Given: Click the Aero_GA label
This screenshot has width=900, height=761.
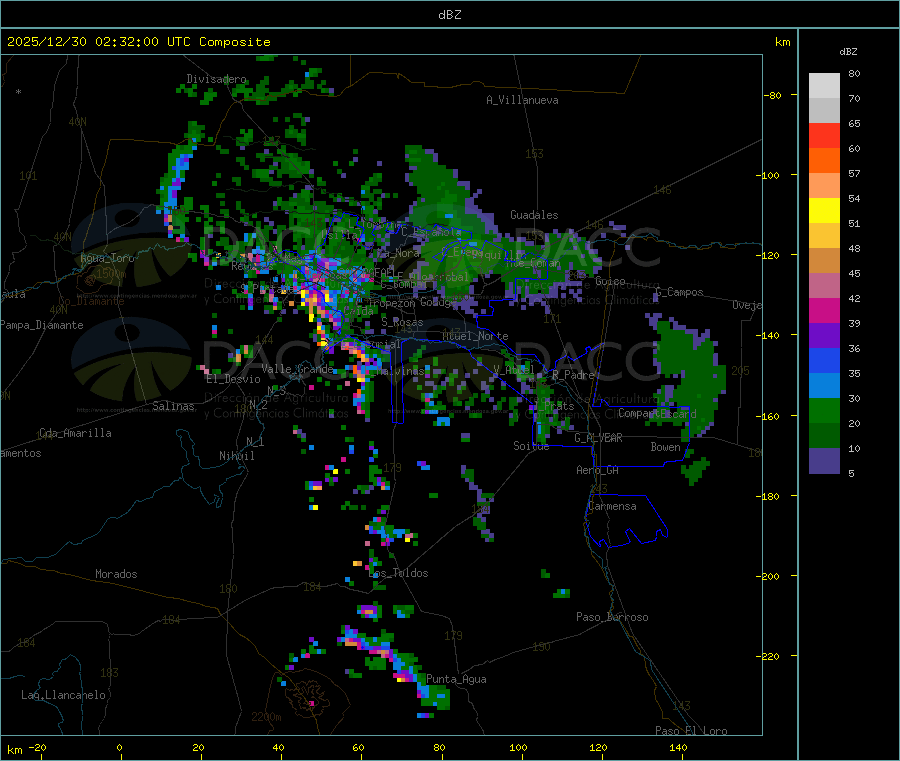Looking at the screenshot, I should point(597,470).
